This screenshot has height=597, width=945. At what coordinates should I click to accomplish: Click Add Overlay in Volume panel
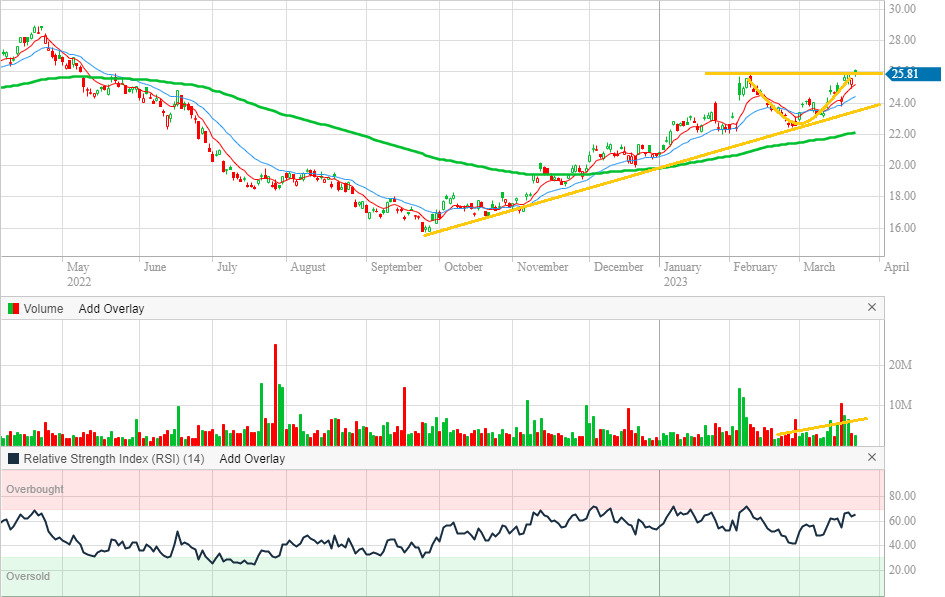pos(111,308)
